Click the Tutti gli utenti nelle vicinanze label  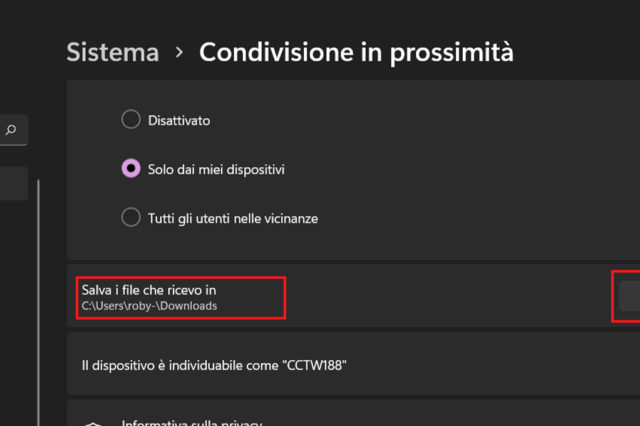[x=234, y=217]
